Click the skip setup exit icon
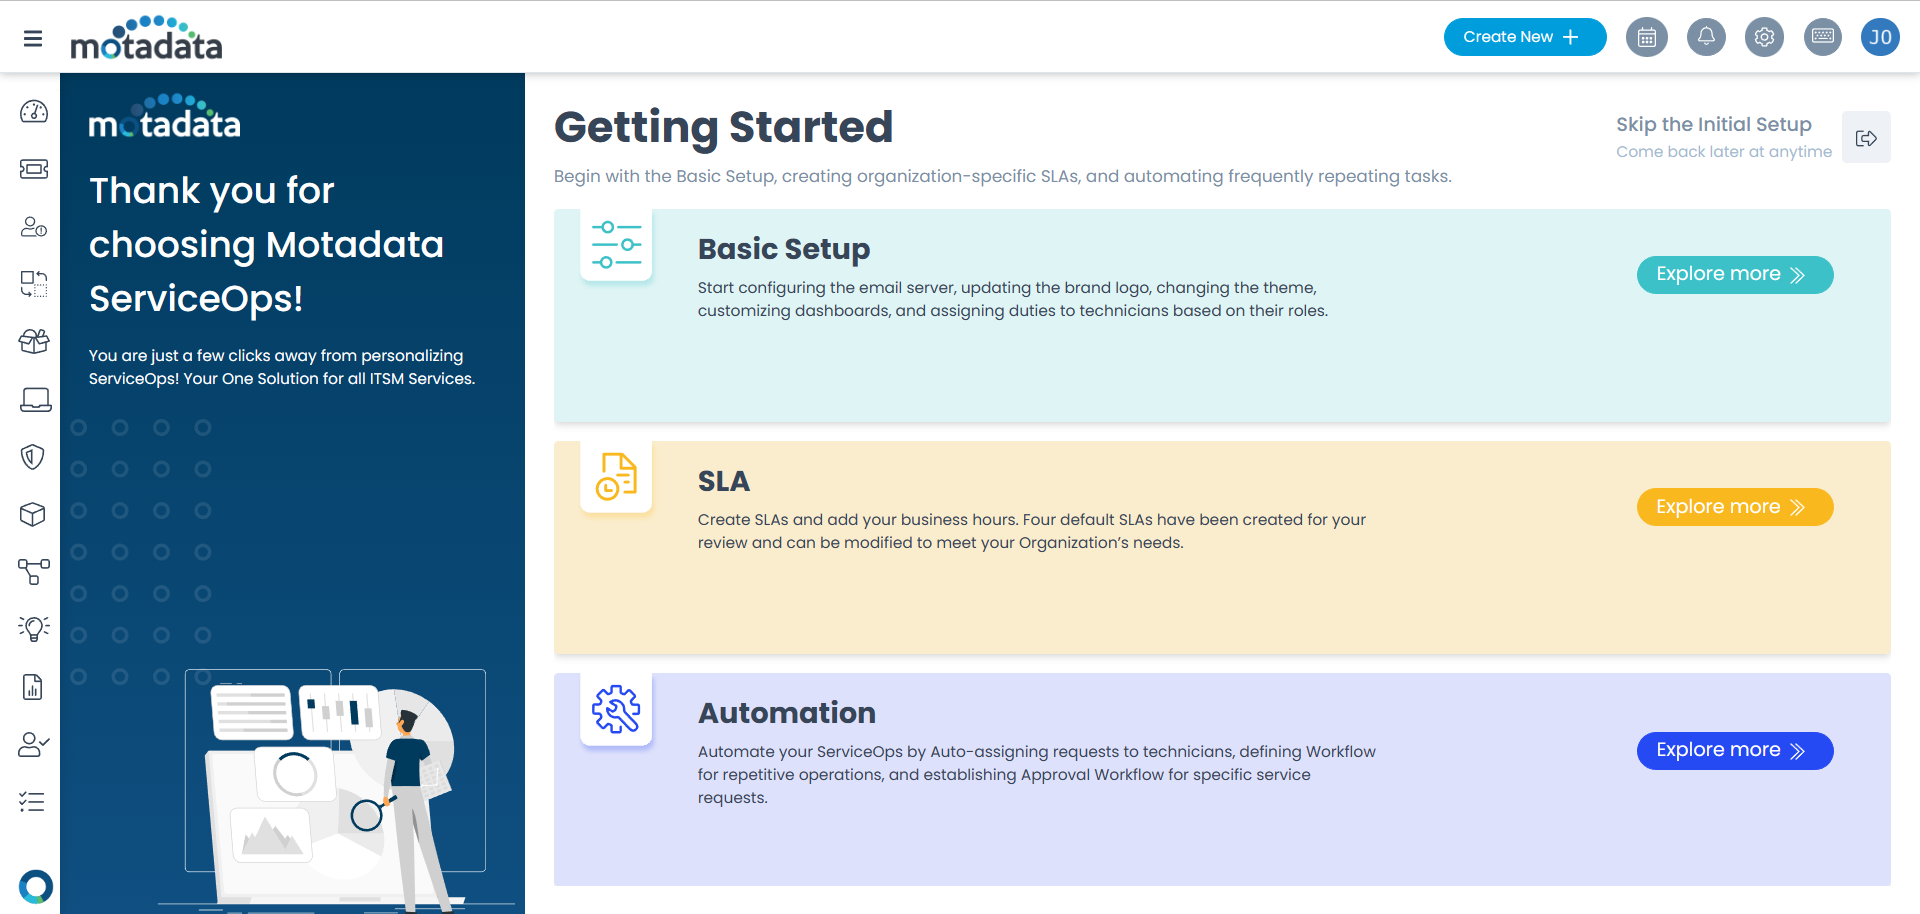The image size is (1920, 914). tap(1866, 138)
